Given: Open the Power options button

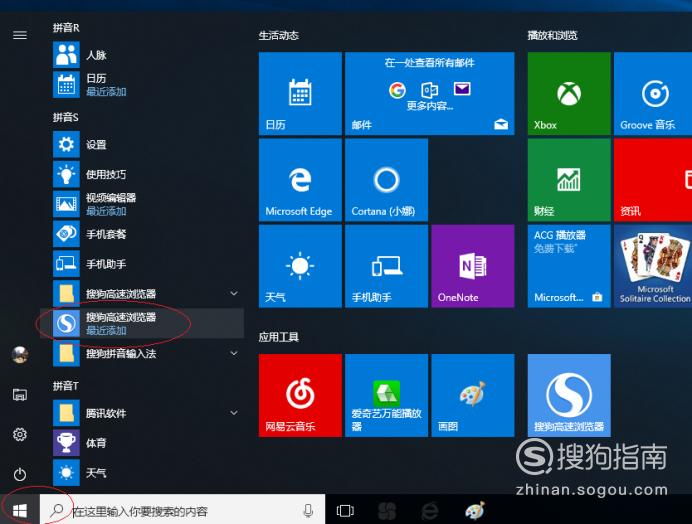Looking at the screenshot, I should click(20, 475).
